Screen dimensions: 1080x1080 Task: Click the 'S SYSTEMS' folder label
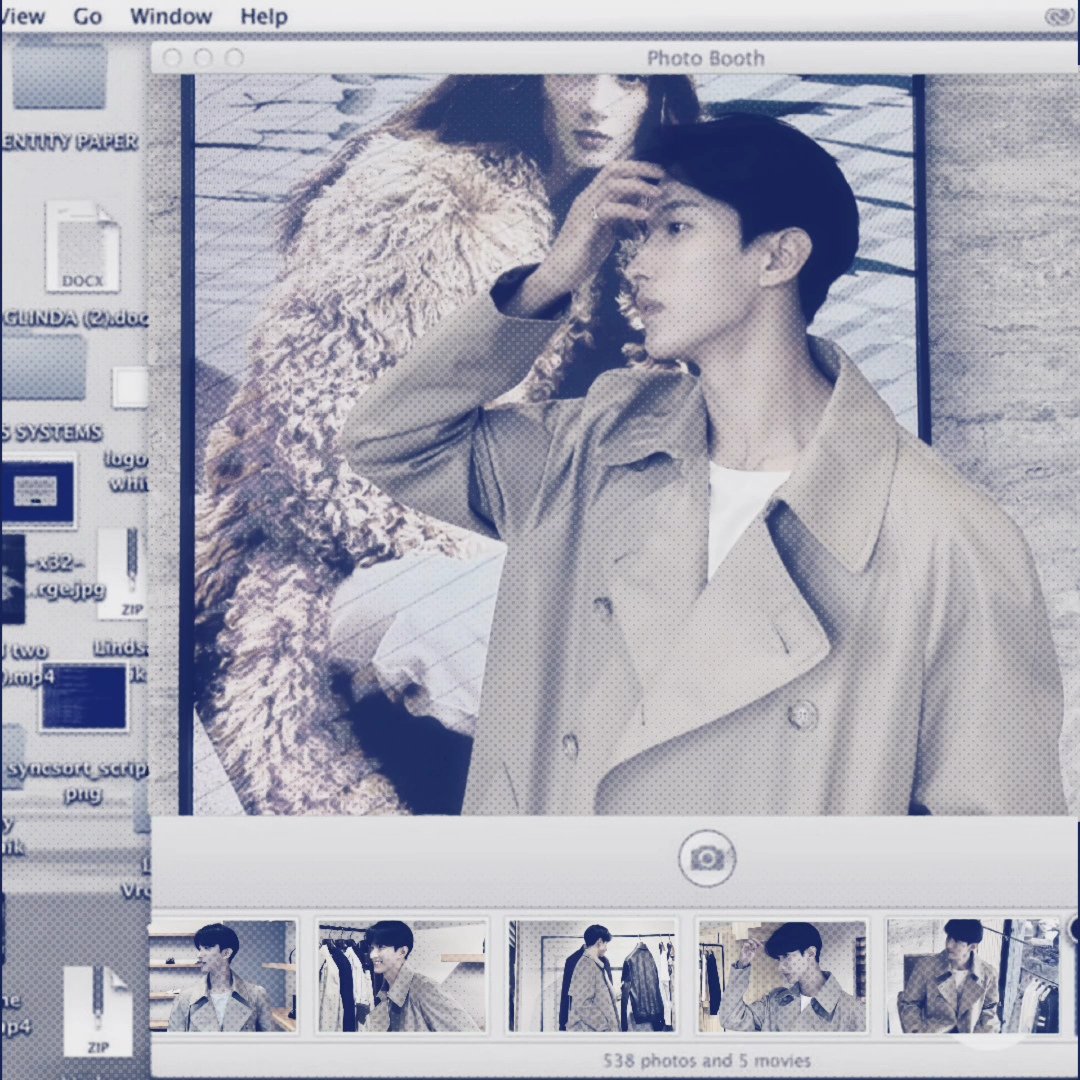[x=52, y=433]
